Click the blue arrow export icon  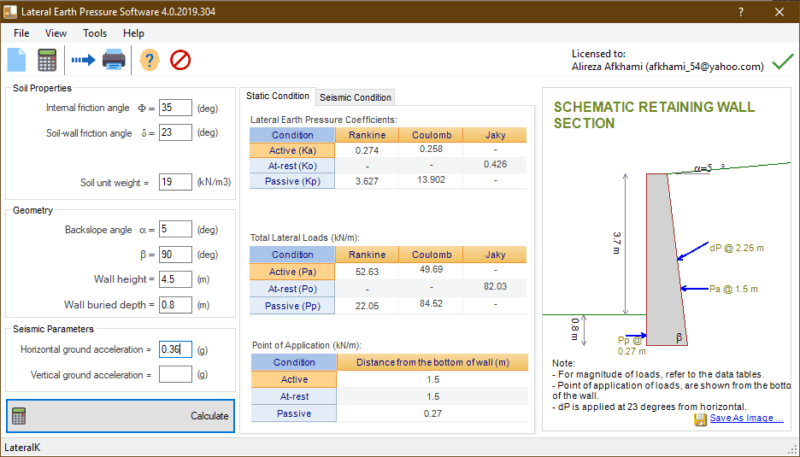click(x=83, y=60)
